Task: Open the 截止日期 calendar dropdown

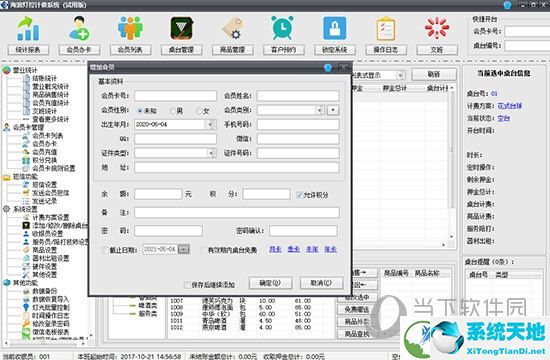Action: (x=183, y=249)
